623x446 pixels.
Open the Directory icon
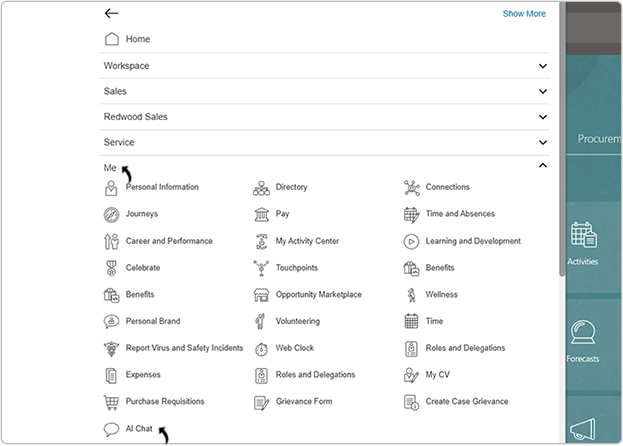click(261, 187)
